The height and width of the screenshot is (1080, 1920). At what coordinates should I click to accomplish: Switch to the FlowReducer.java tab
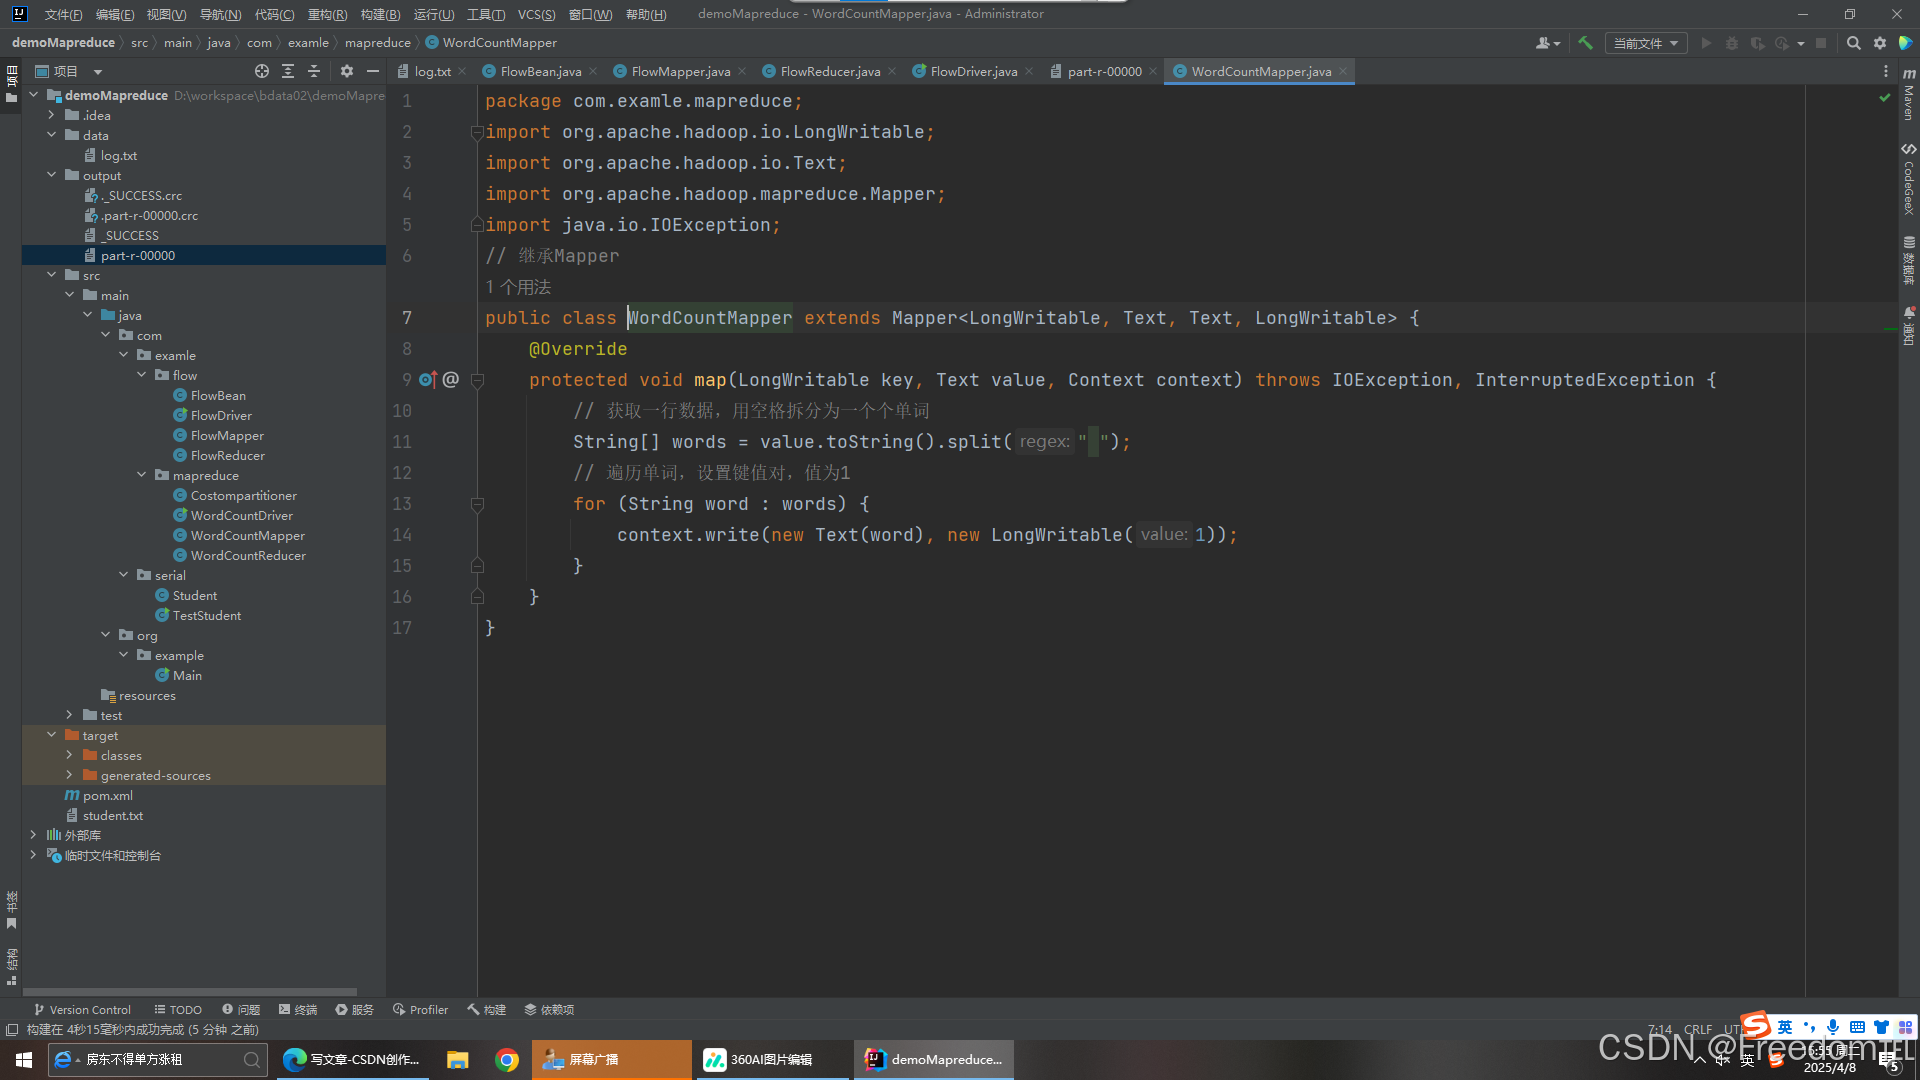click(x=829, y=71)
